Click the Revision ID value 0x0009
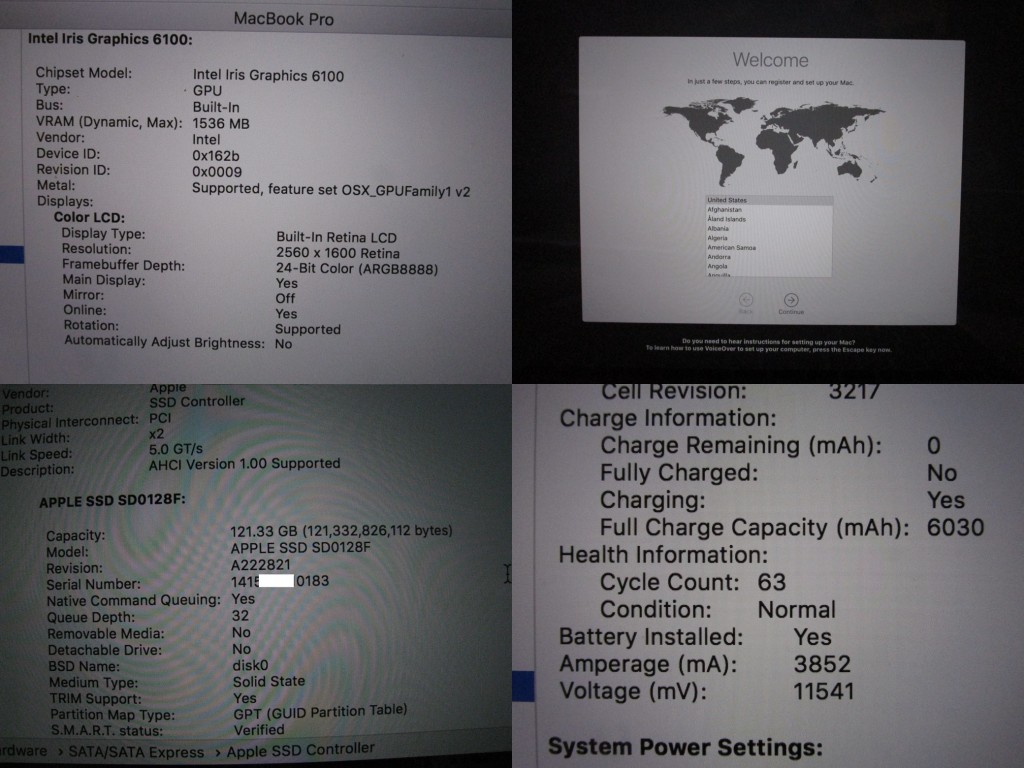 (217, 172)
